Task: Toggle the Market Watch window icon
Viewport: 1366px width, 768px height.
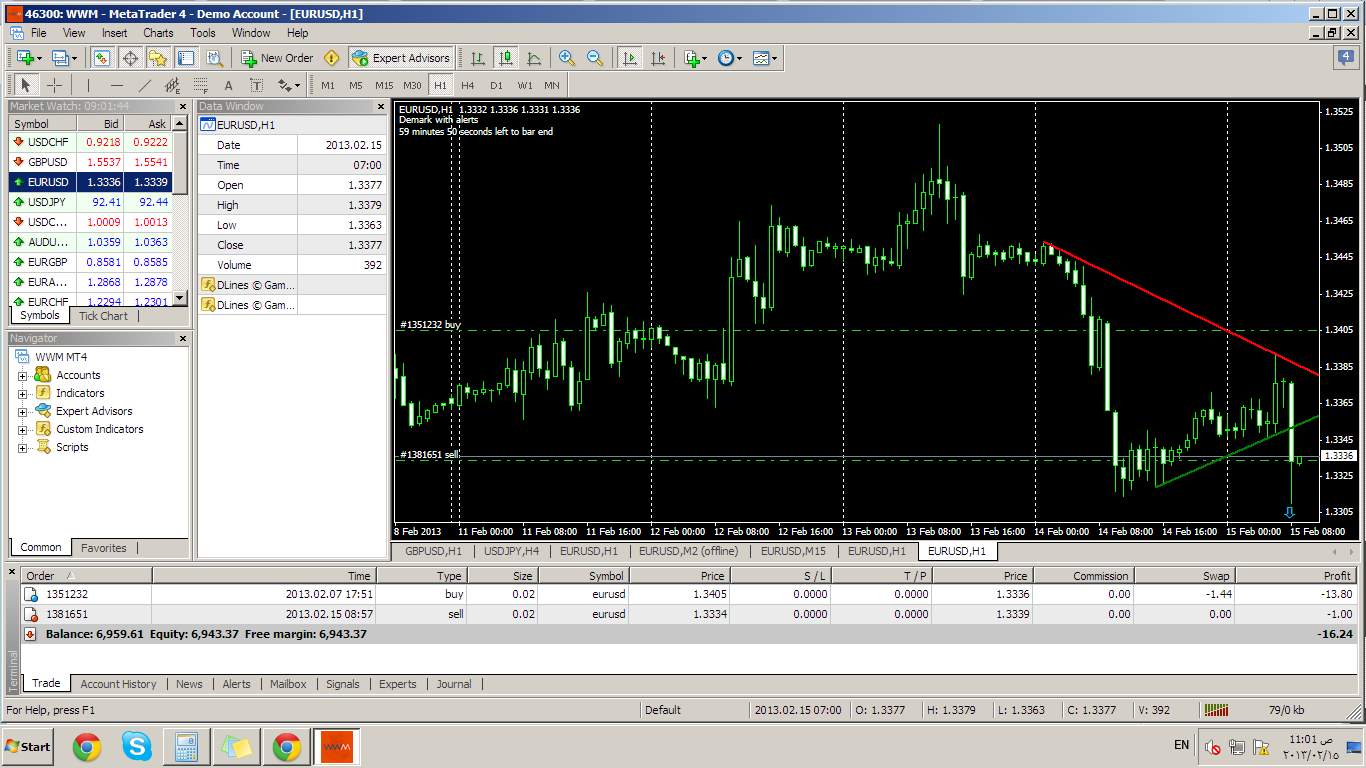Action: [102, 58]
